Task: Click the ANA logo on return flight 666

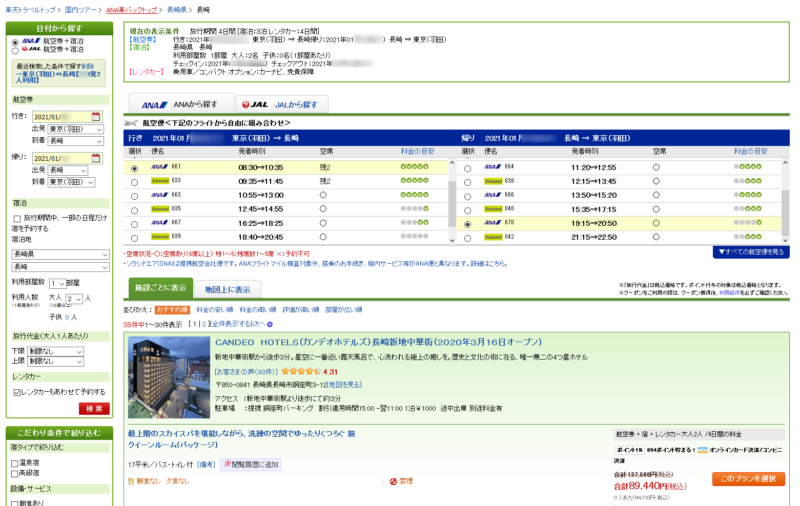Action: coord(492,195)
